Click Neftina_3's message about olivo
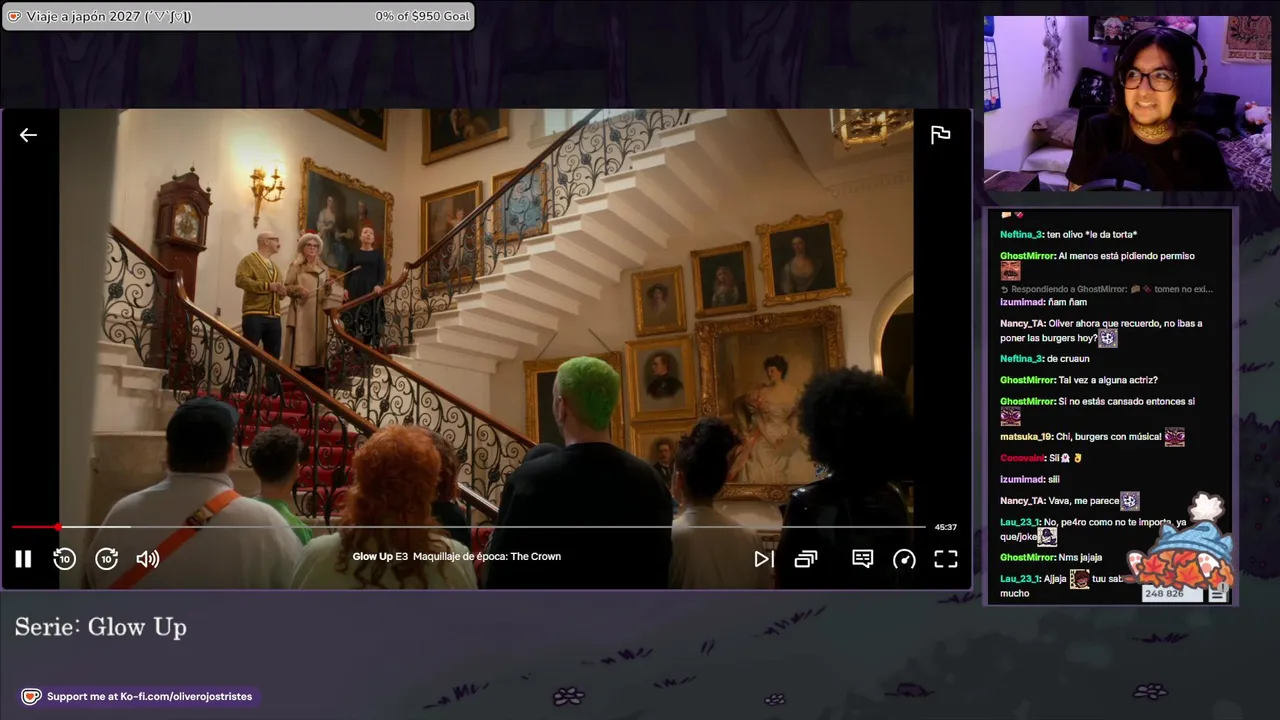The width and height of the screenshot is (1280, 720). click(x=1068, y=234)
